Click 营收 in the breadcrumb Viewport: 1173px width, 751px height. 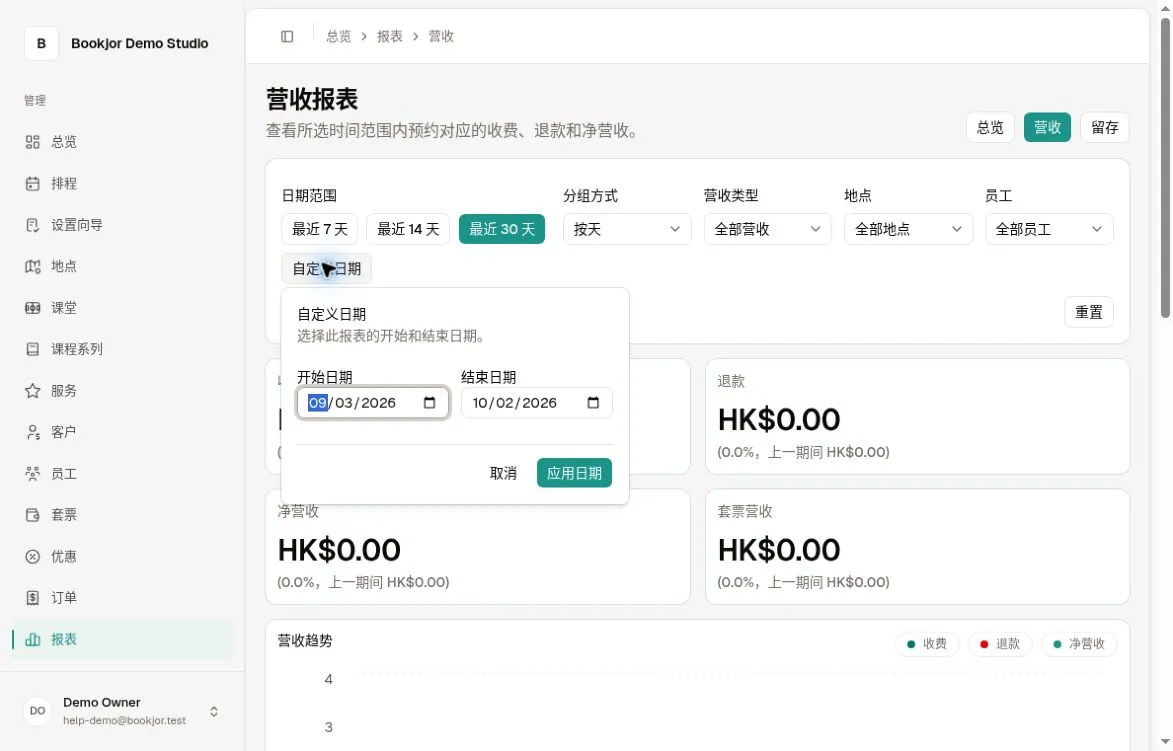click(x=441, y=37)
